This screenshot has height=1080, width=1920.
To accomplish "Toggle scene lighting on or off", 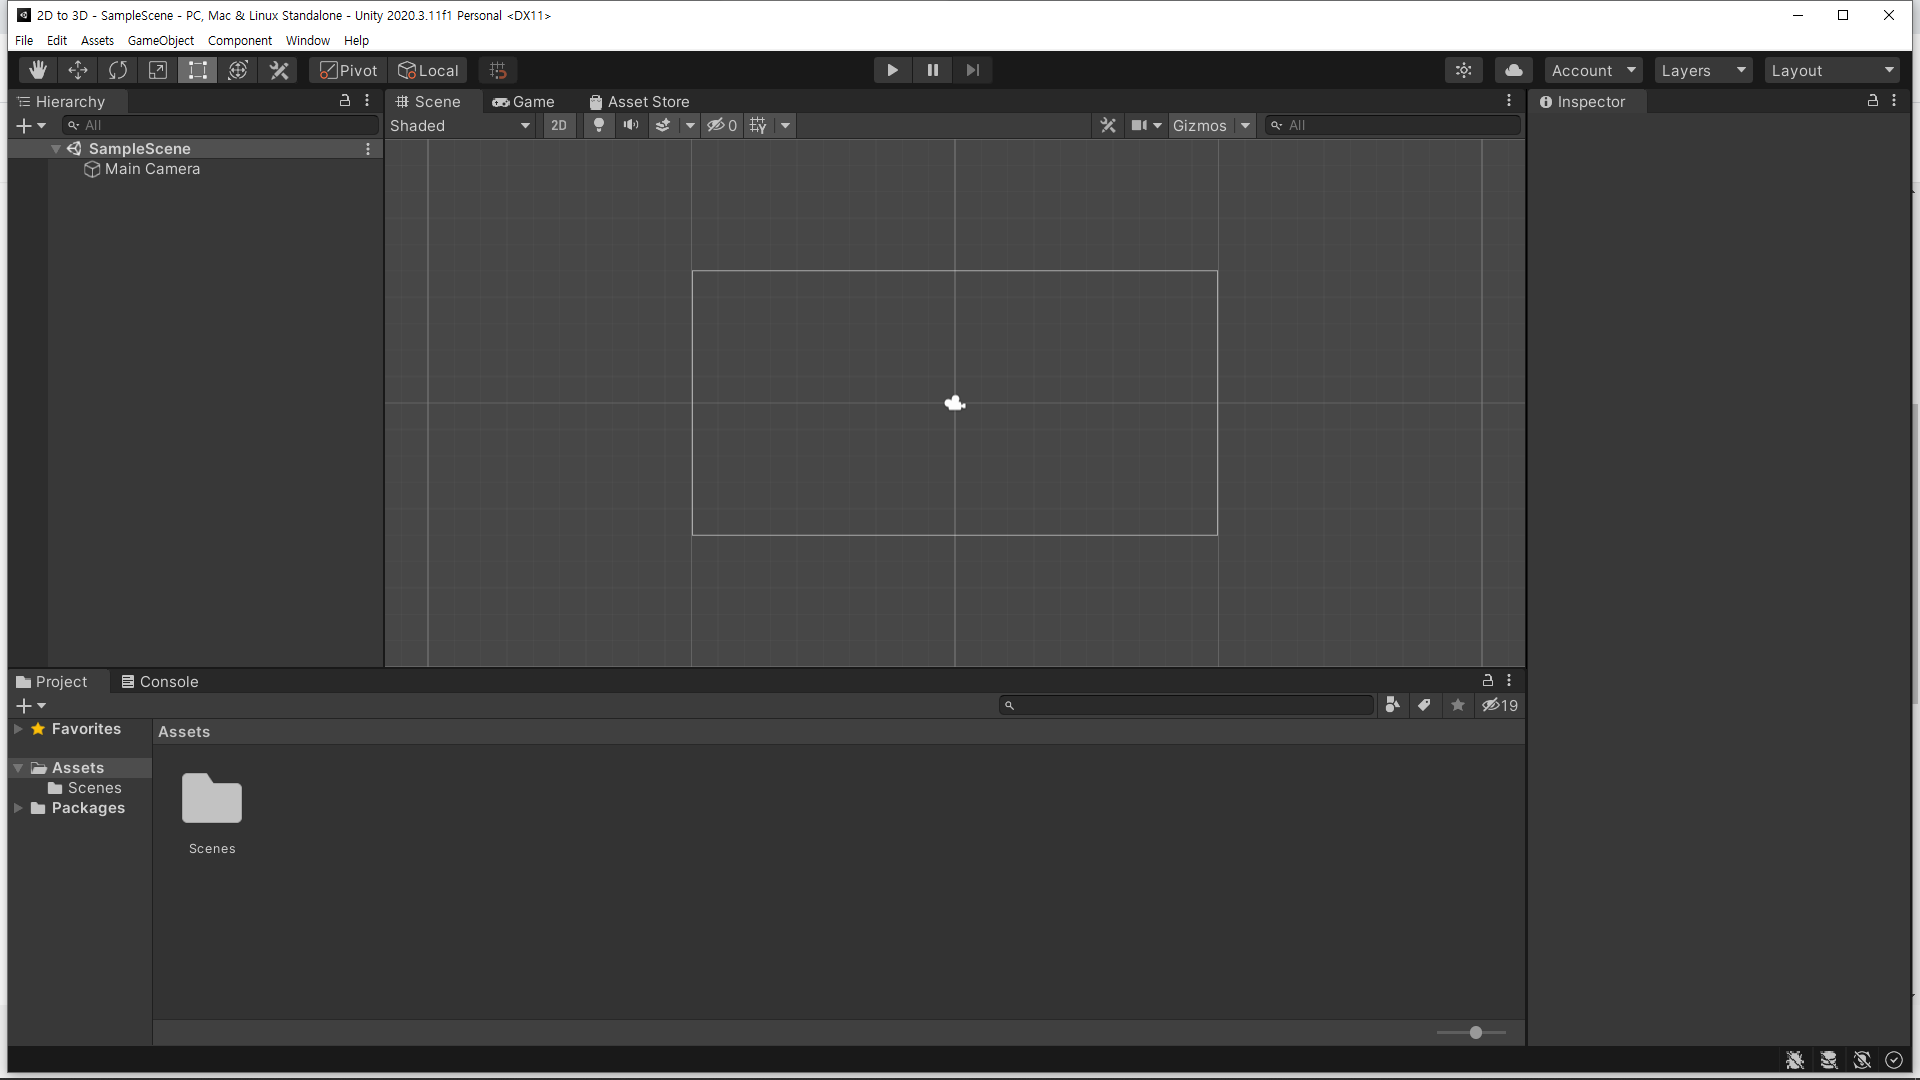I will click(x=599, y=125).
